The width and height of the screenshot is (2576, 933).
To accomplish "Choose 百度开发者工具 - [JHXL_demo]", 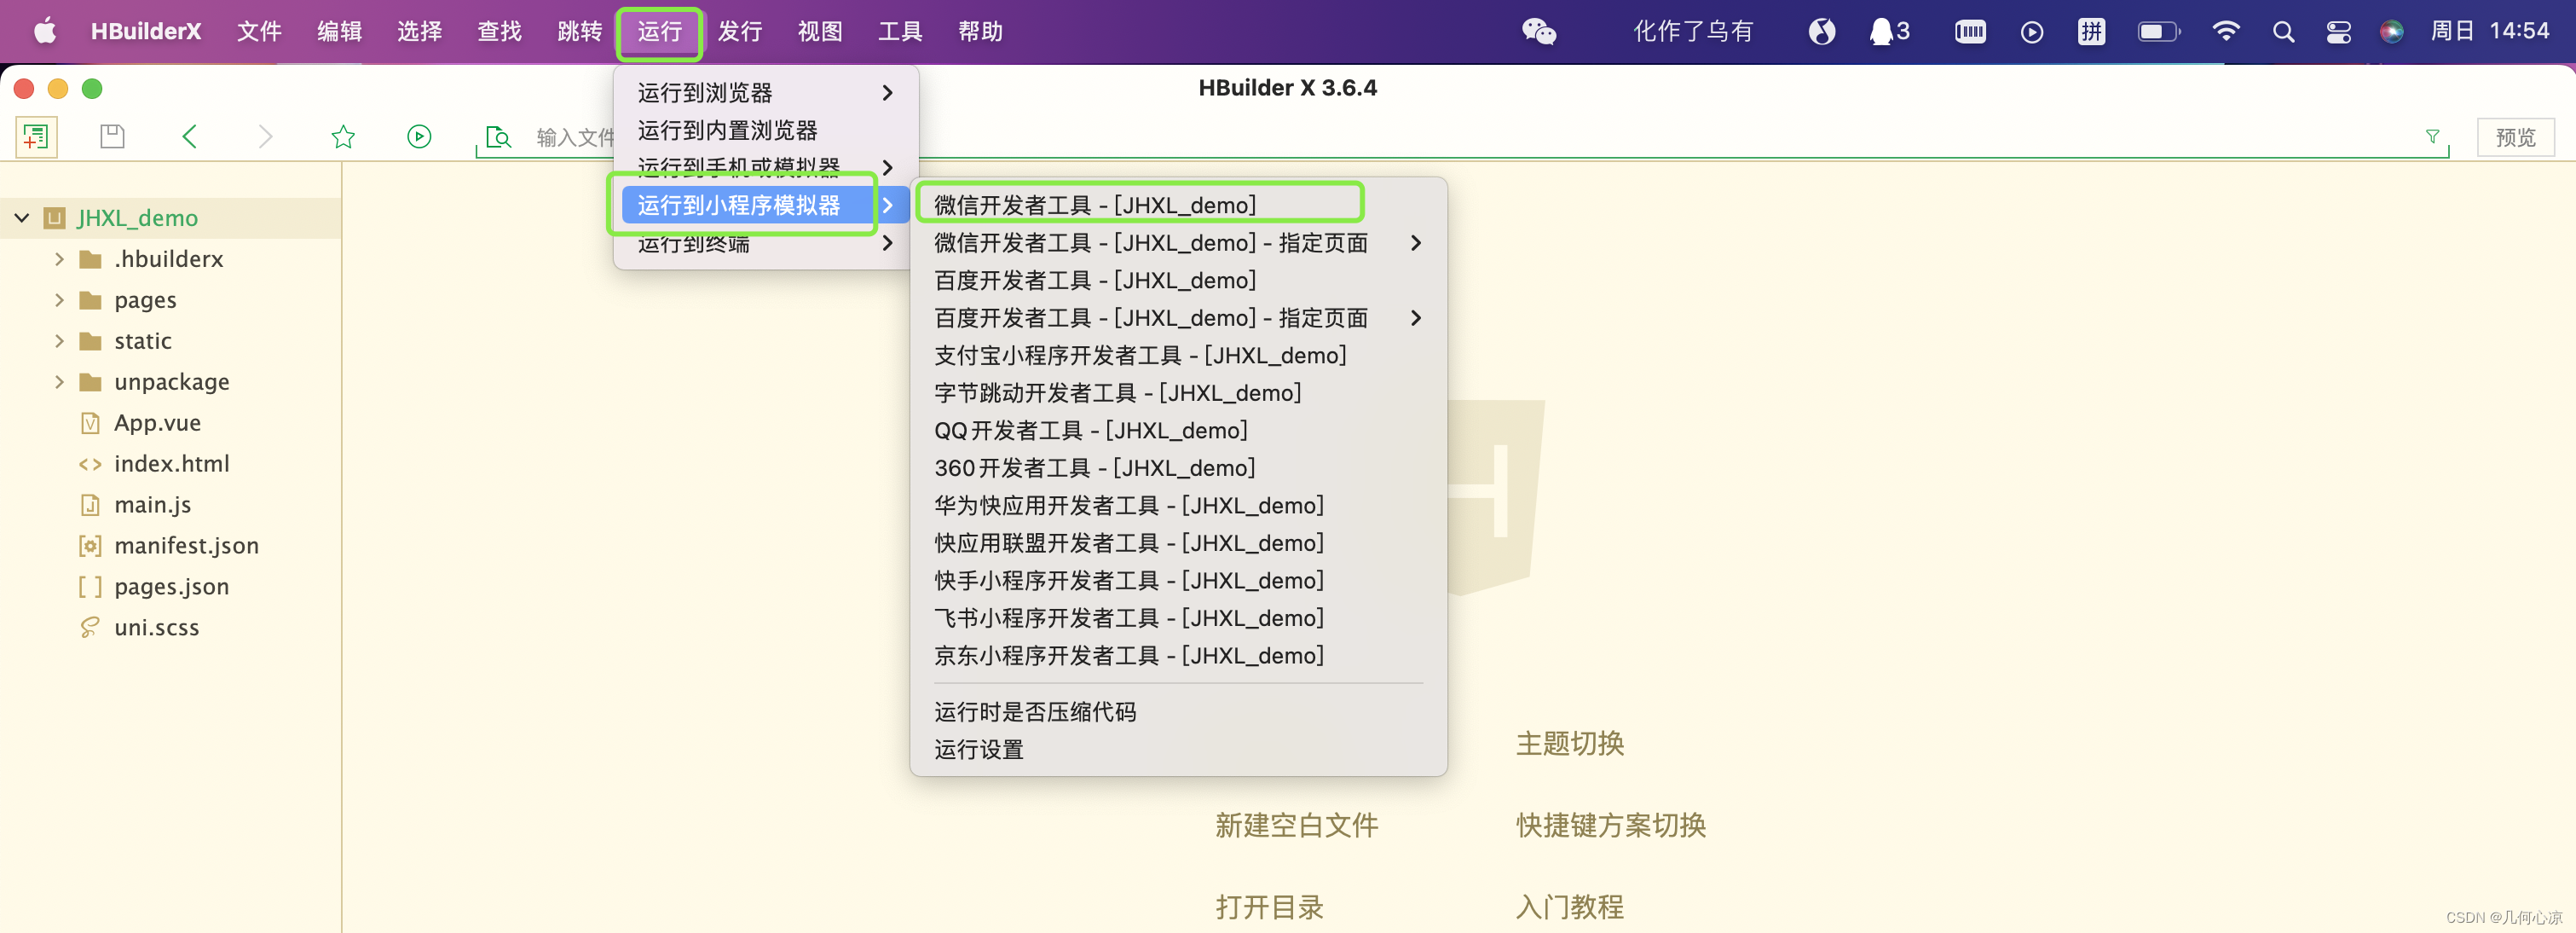I will 1178,280.
